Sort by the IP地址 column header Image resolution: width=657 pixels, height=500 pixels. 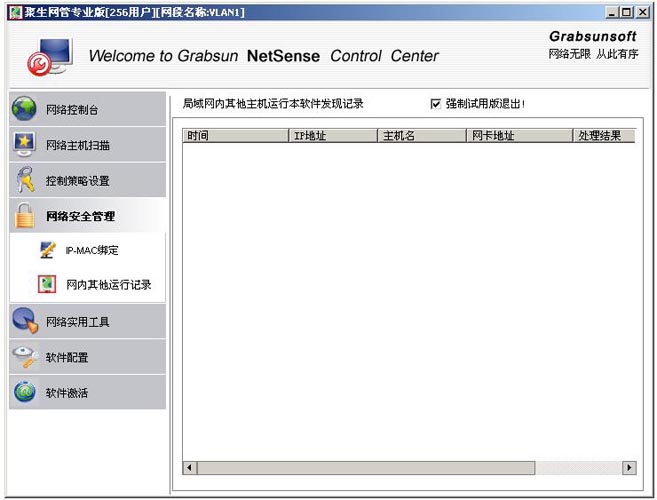(x=333, y=135)
